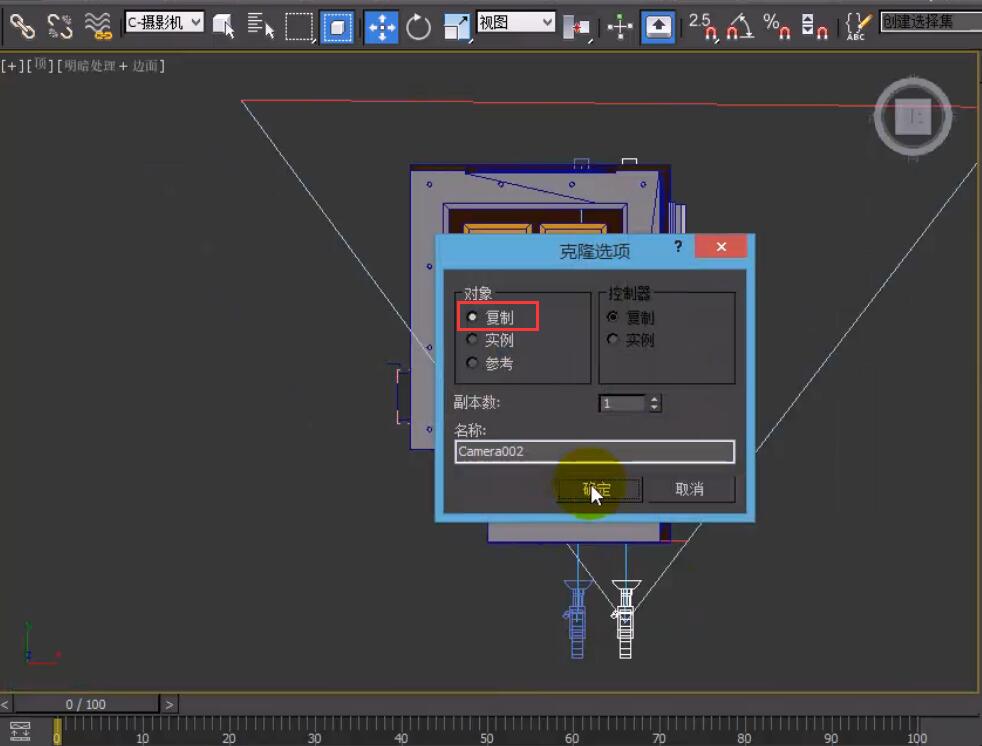This screenshot has height=746, width=982.
Task: Choose Rectangular Selection Region tool
Action: 299,27
